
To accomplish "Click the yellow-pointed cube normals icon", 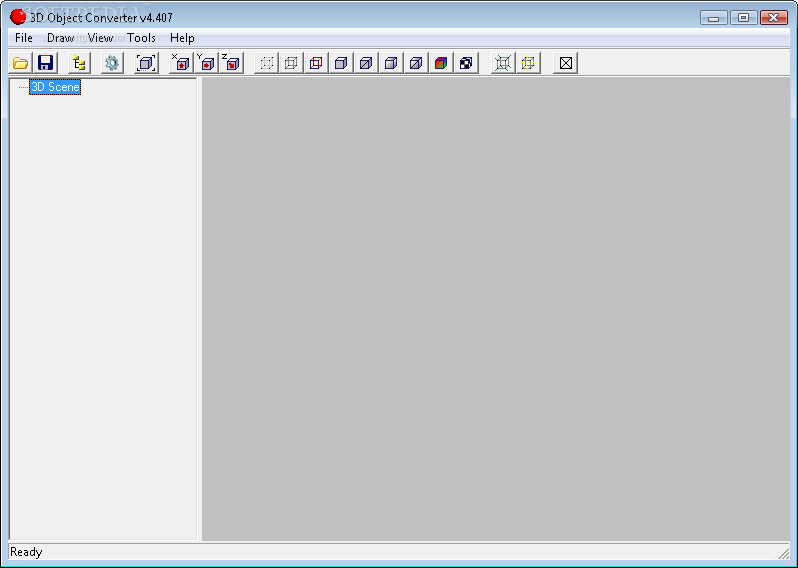I will (x=528, y=63).
